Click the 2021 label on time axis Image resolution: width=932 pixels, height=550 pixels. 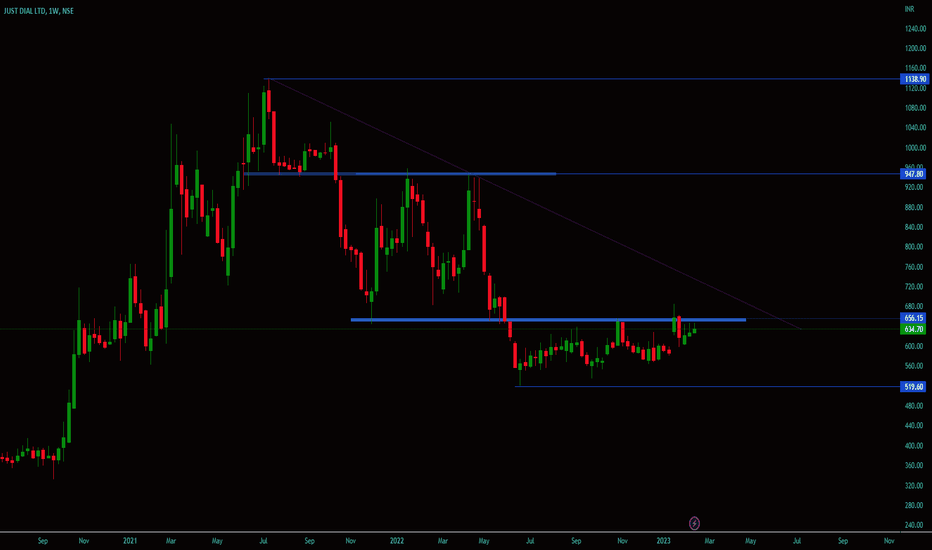[x=130, y=540]
